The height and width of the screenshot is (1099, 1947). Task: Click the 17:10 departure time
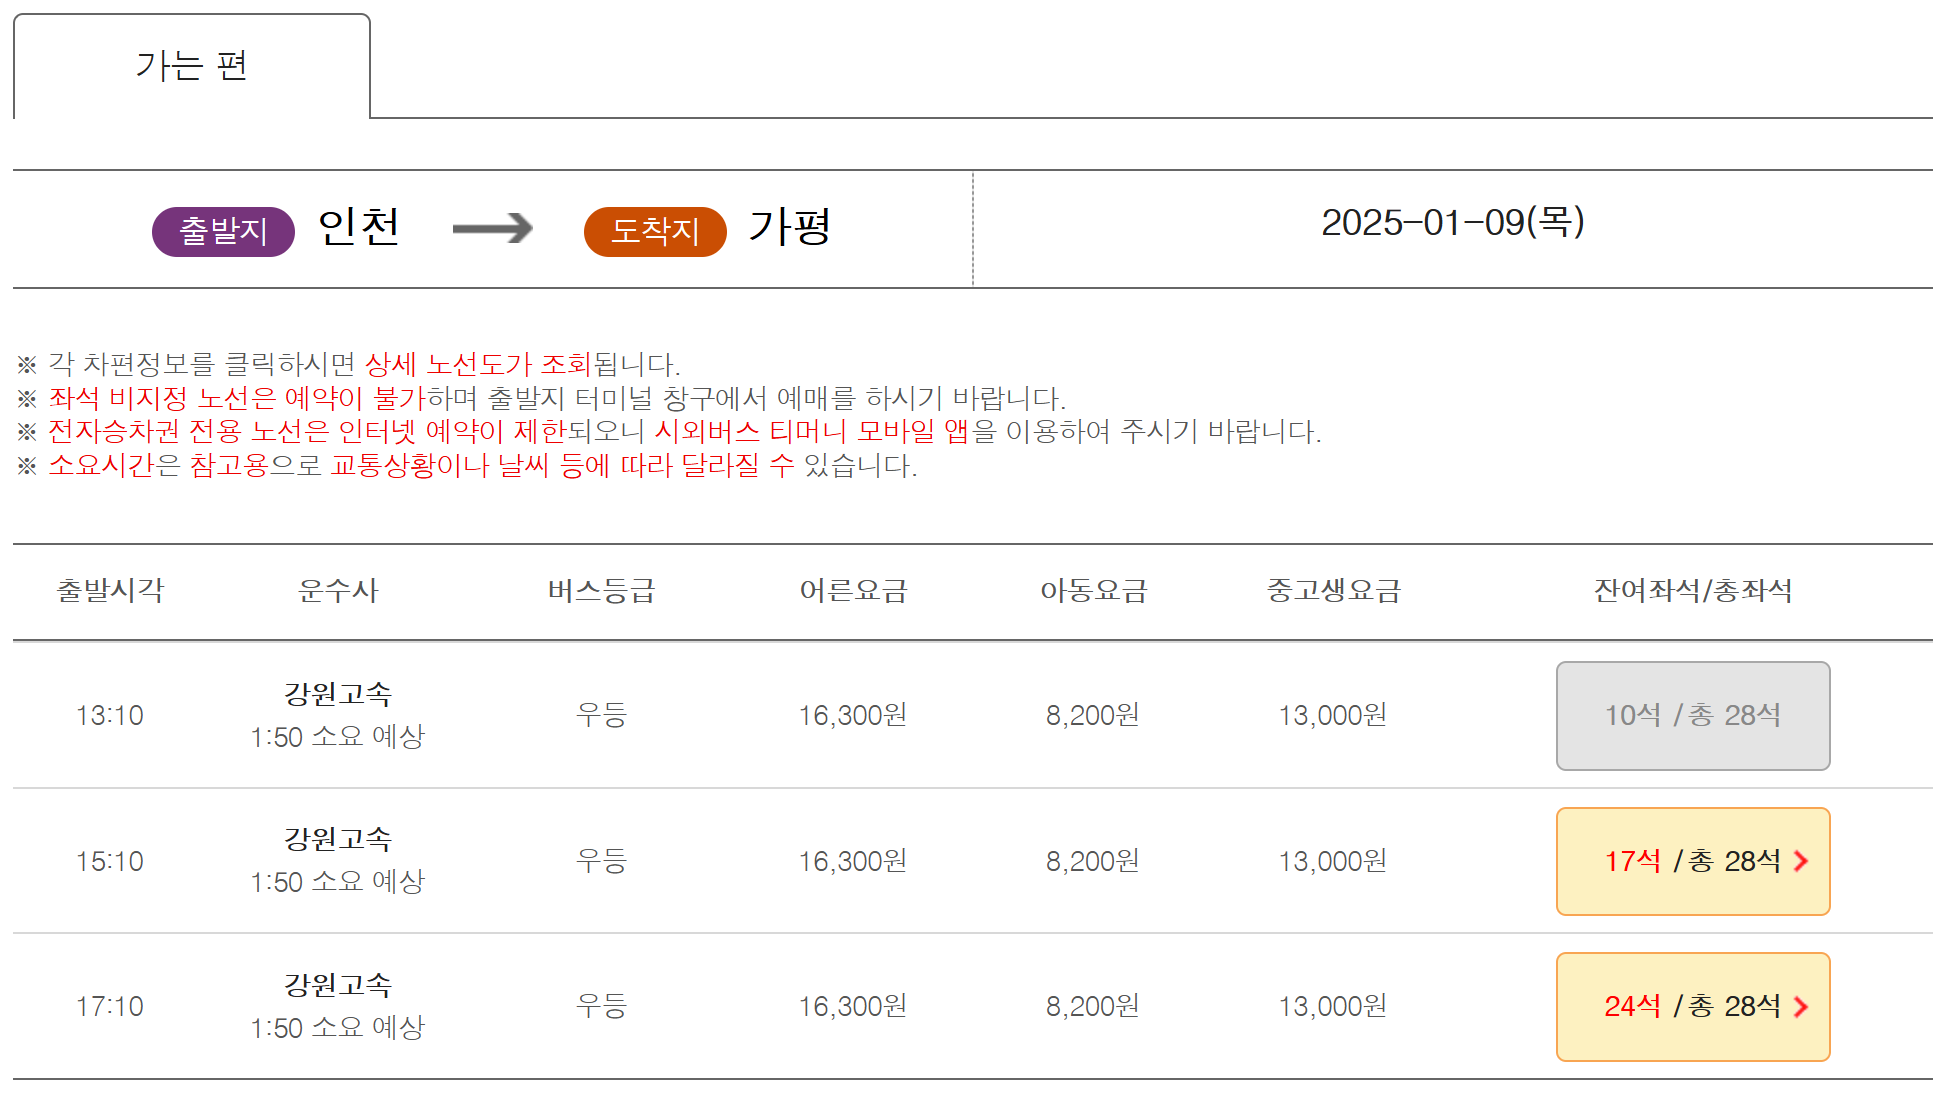pyautogui.click(x=110, y=1007)
